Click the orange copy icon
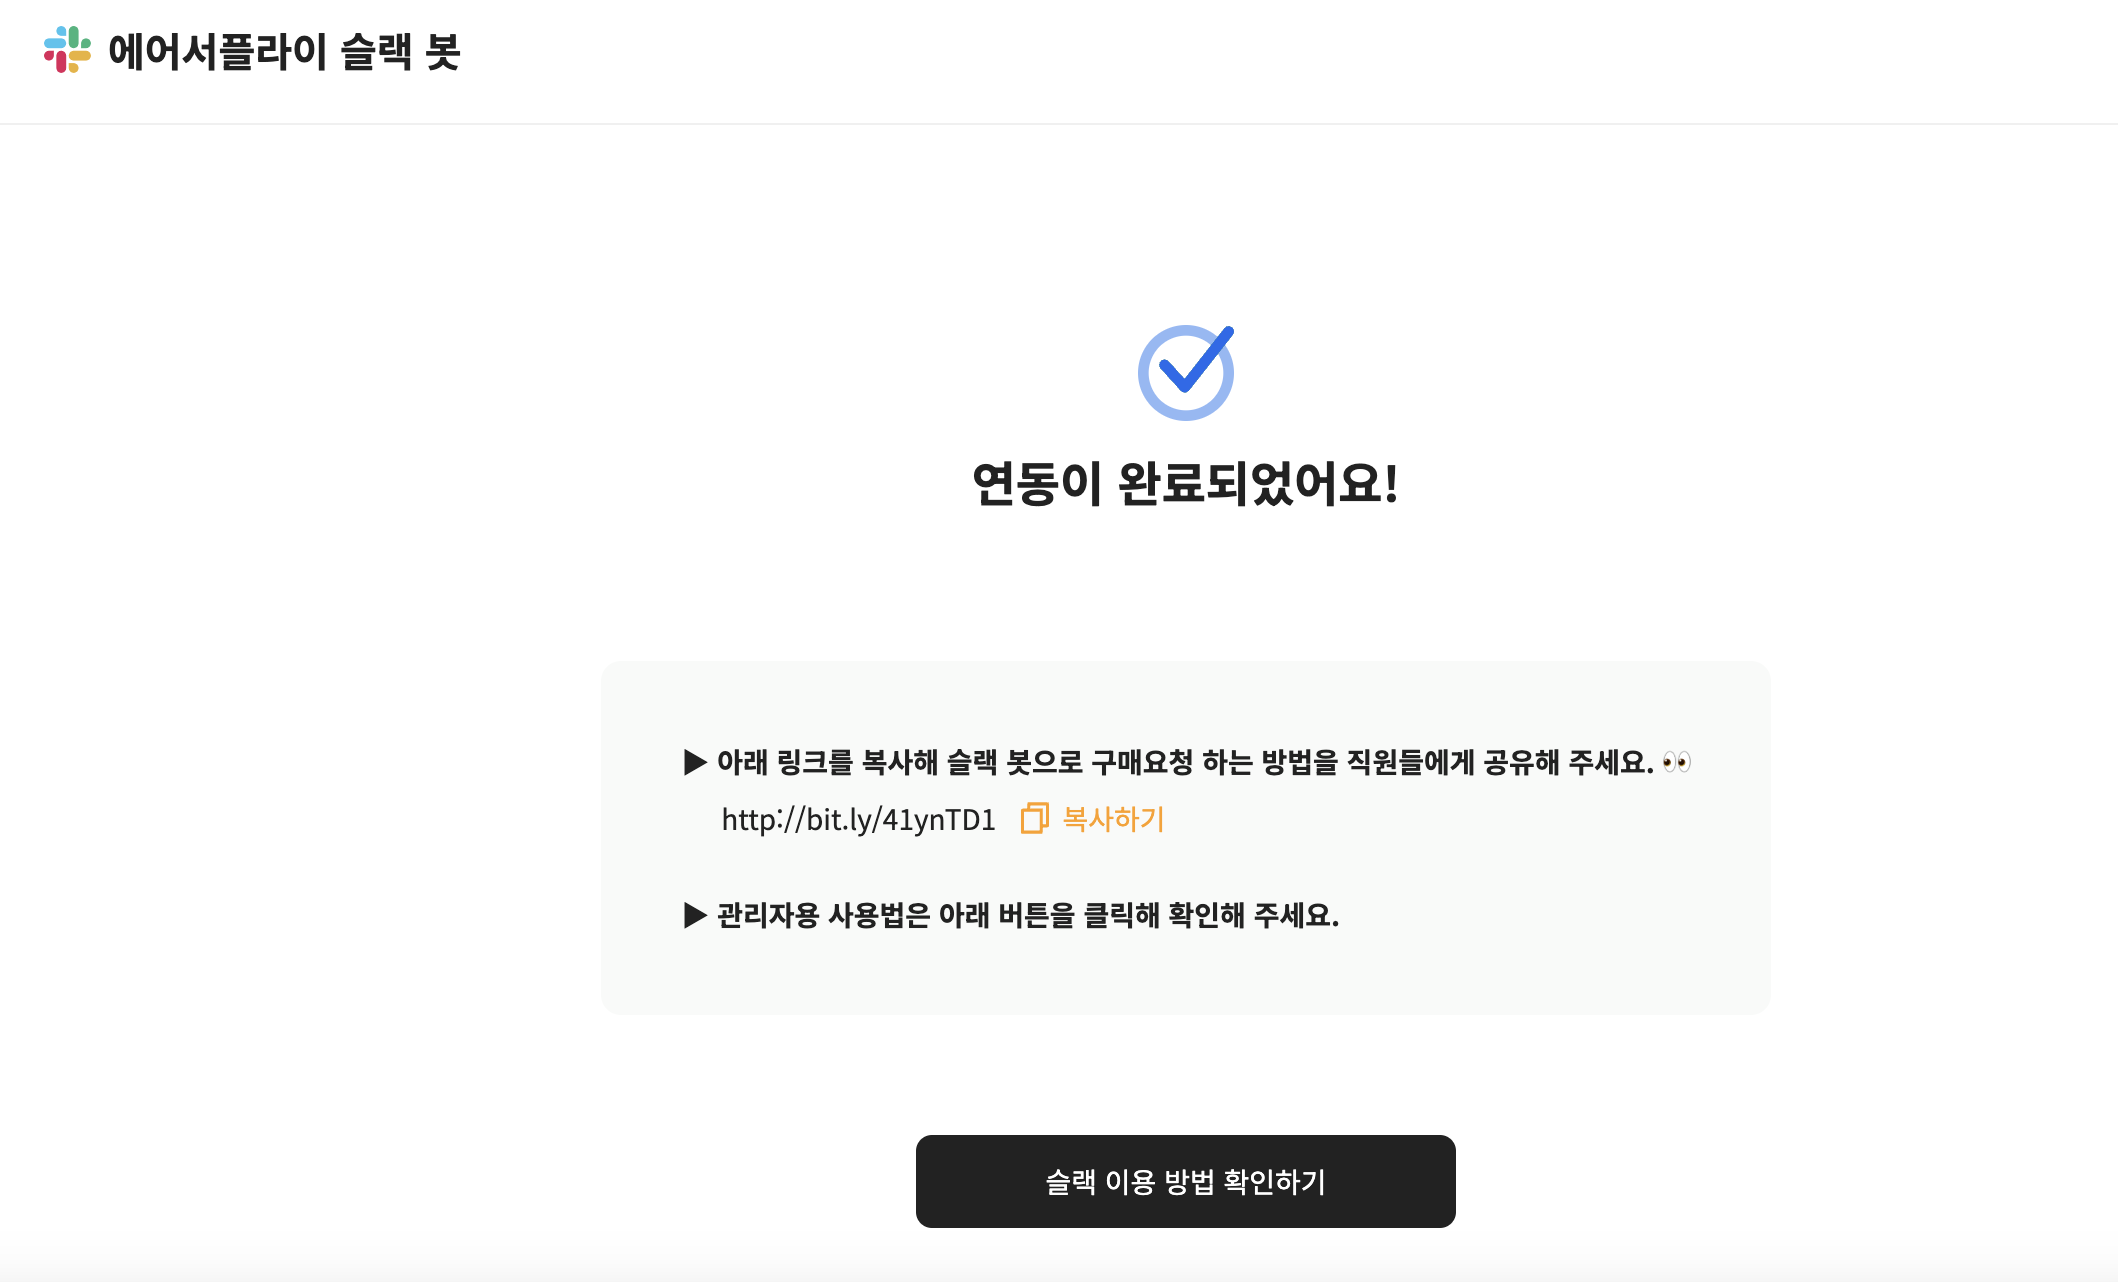Screen dimensions: 2118x1282 (1034, 818)
